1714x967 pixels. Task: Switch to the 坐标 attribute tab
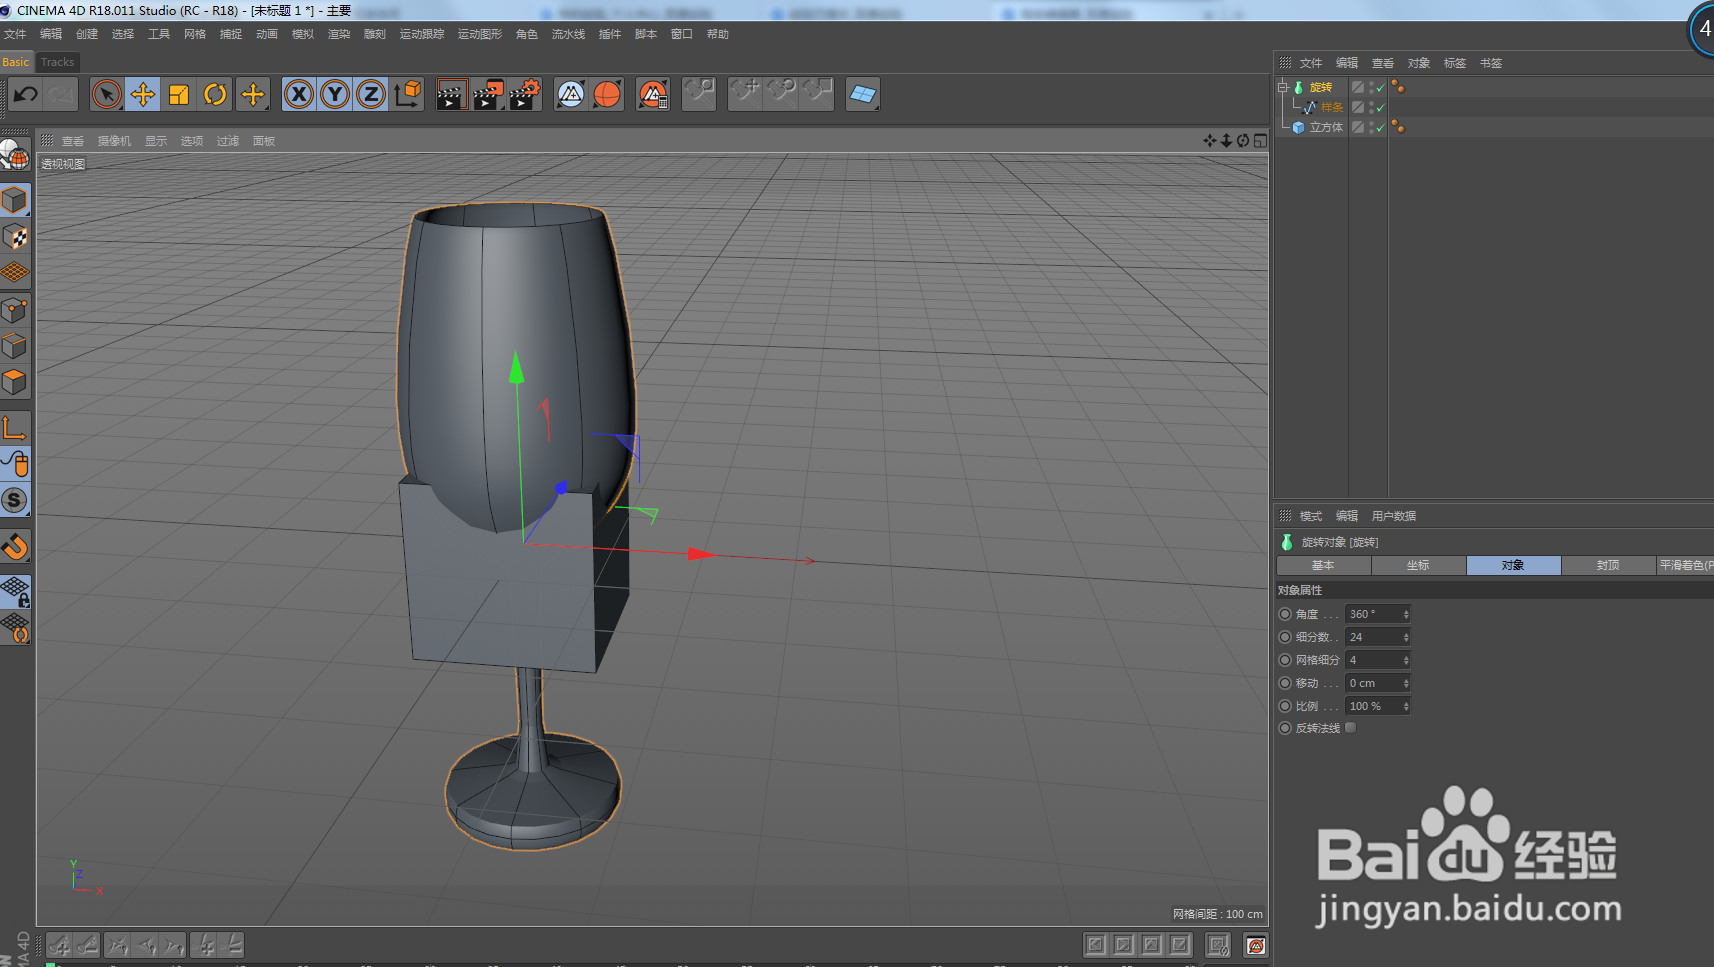click(x=1418, y=565)
